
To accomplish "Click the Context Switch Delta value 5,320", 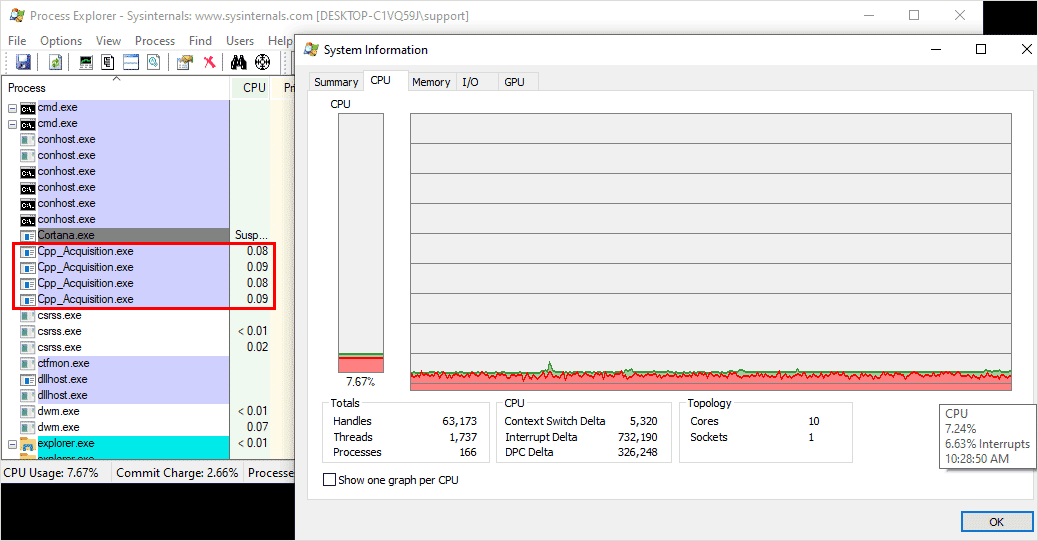I will [x=643, y=421].
